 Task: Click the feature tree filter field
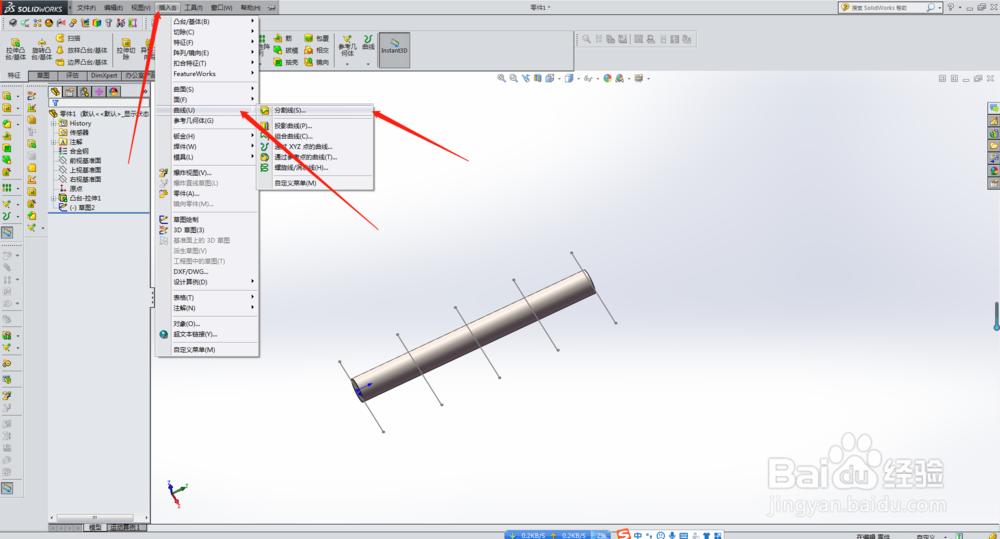pos(99,103)
